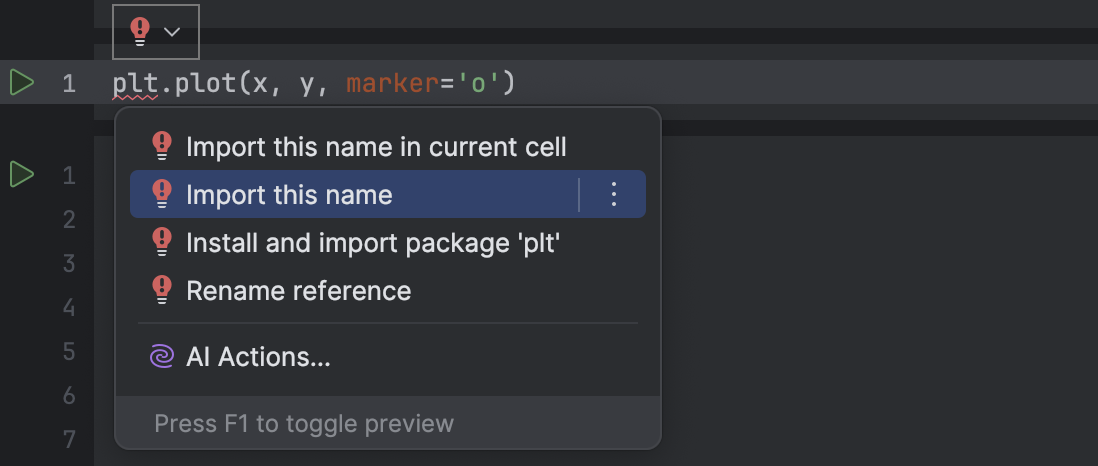Choose the 'Rename reference' quick fix
The width and height of the screenshot is (1098, 466).
[x=298, y=291]
